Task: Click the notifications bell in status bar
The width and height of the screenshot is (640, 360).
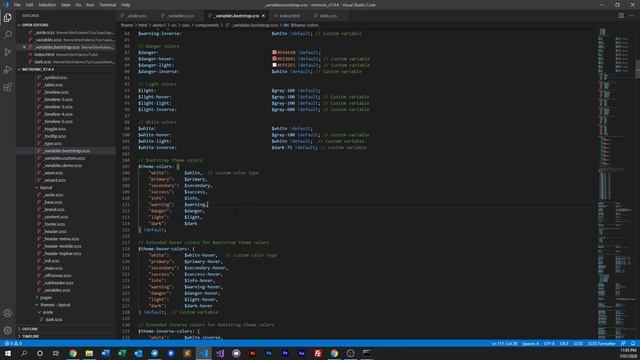Action: [633, 343]
